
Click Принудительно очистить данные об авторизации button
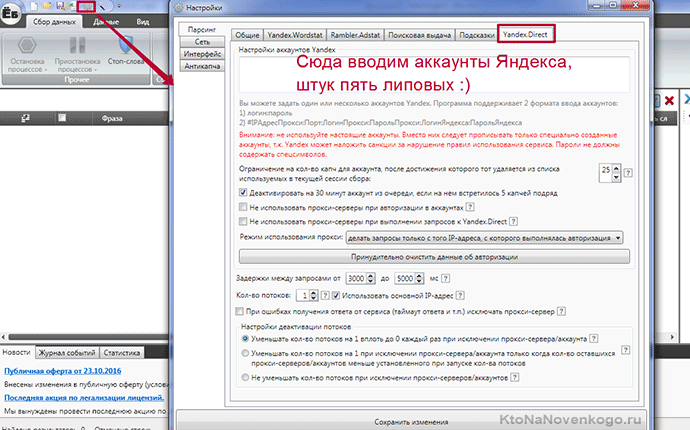point(434,257)
